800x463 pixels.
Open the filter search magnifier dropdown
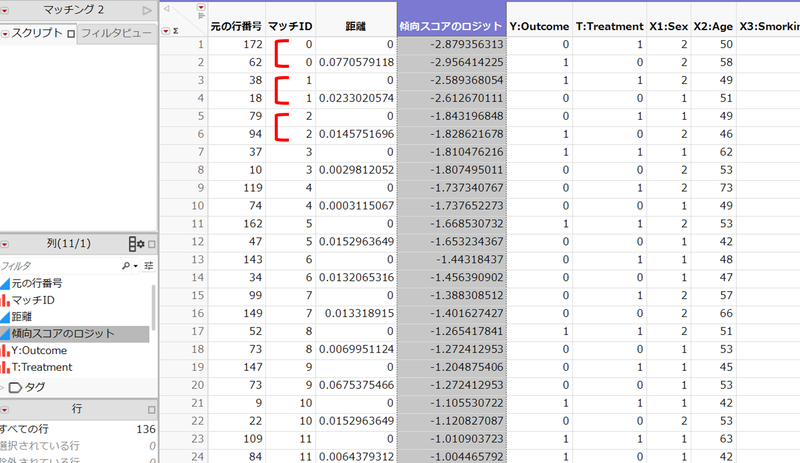tap(130, 266)
